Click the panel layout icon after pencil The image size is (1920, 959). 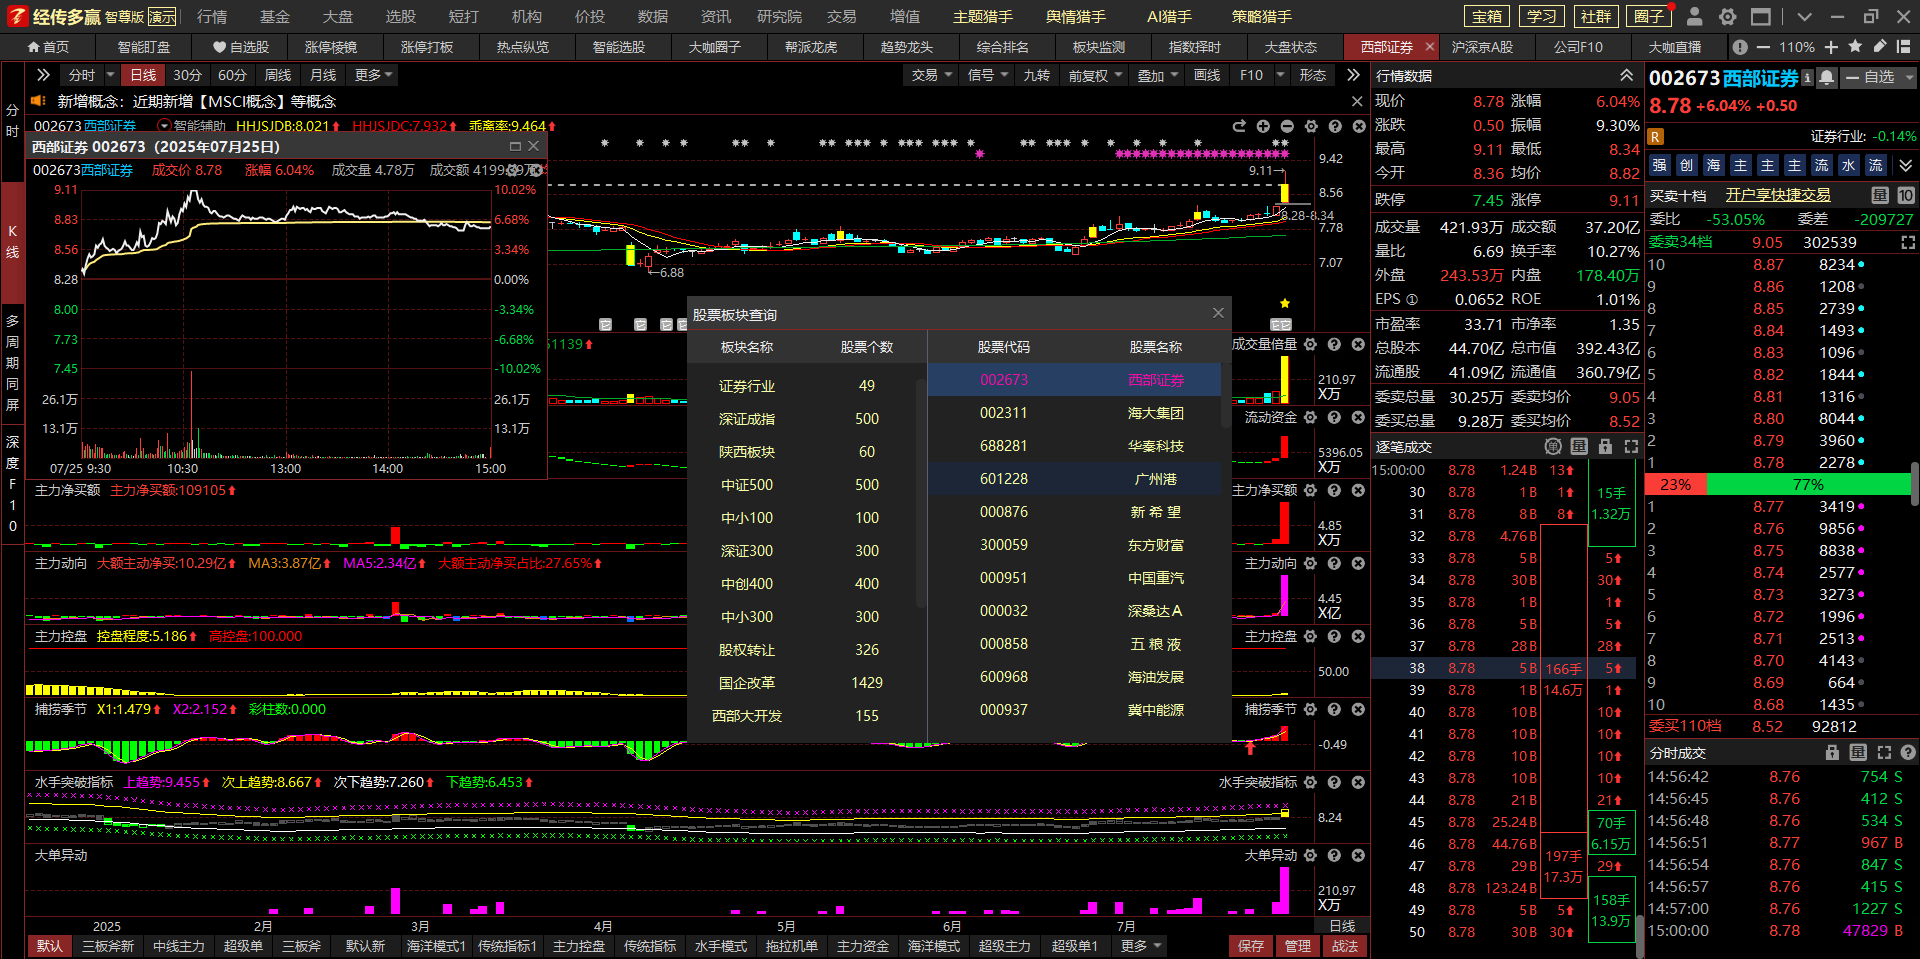coord(1903,46)
